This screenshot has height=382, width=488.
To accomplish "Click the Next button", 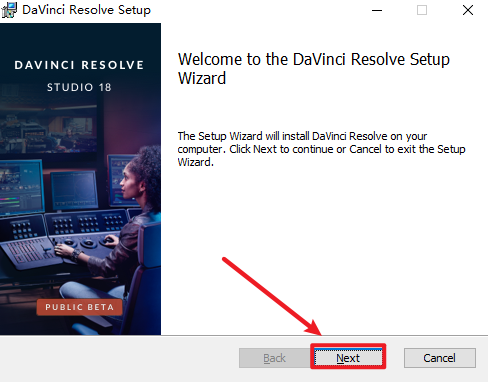I will point(348,358).
